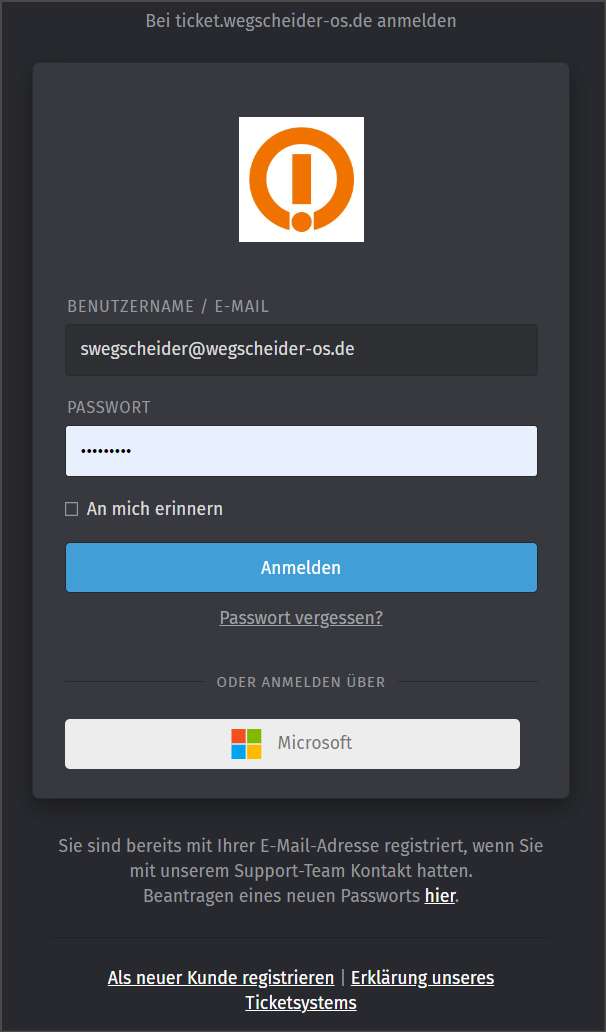Screen dimensions: 606x1032
Task: Click the four-colored Microsoft logo icon
Action: pos(246,744)
